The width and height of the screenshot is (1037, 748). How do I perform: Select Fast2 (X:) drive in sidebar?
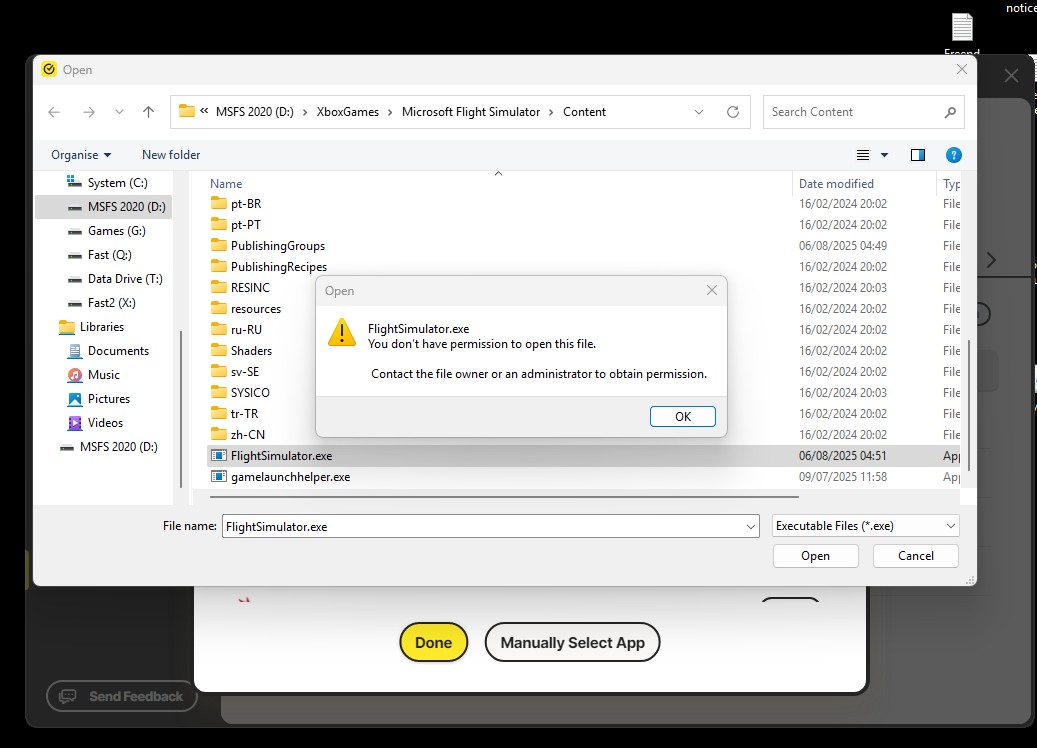tap(103, 303)
